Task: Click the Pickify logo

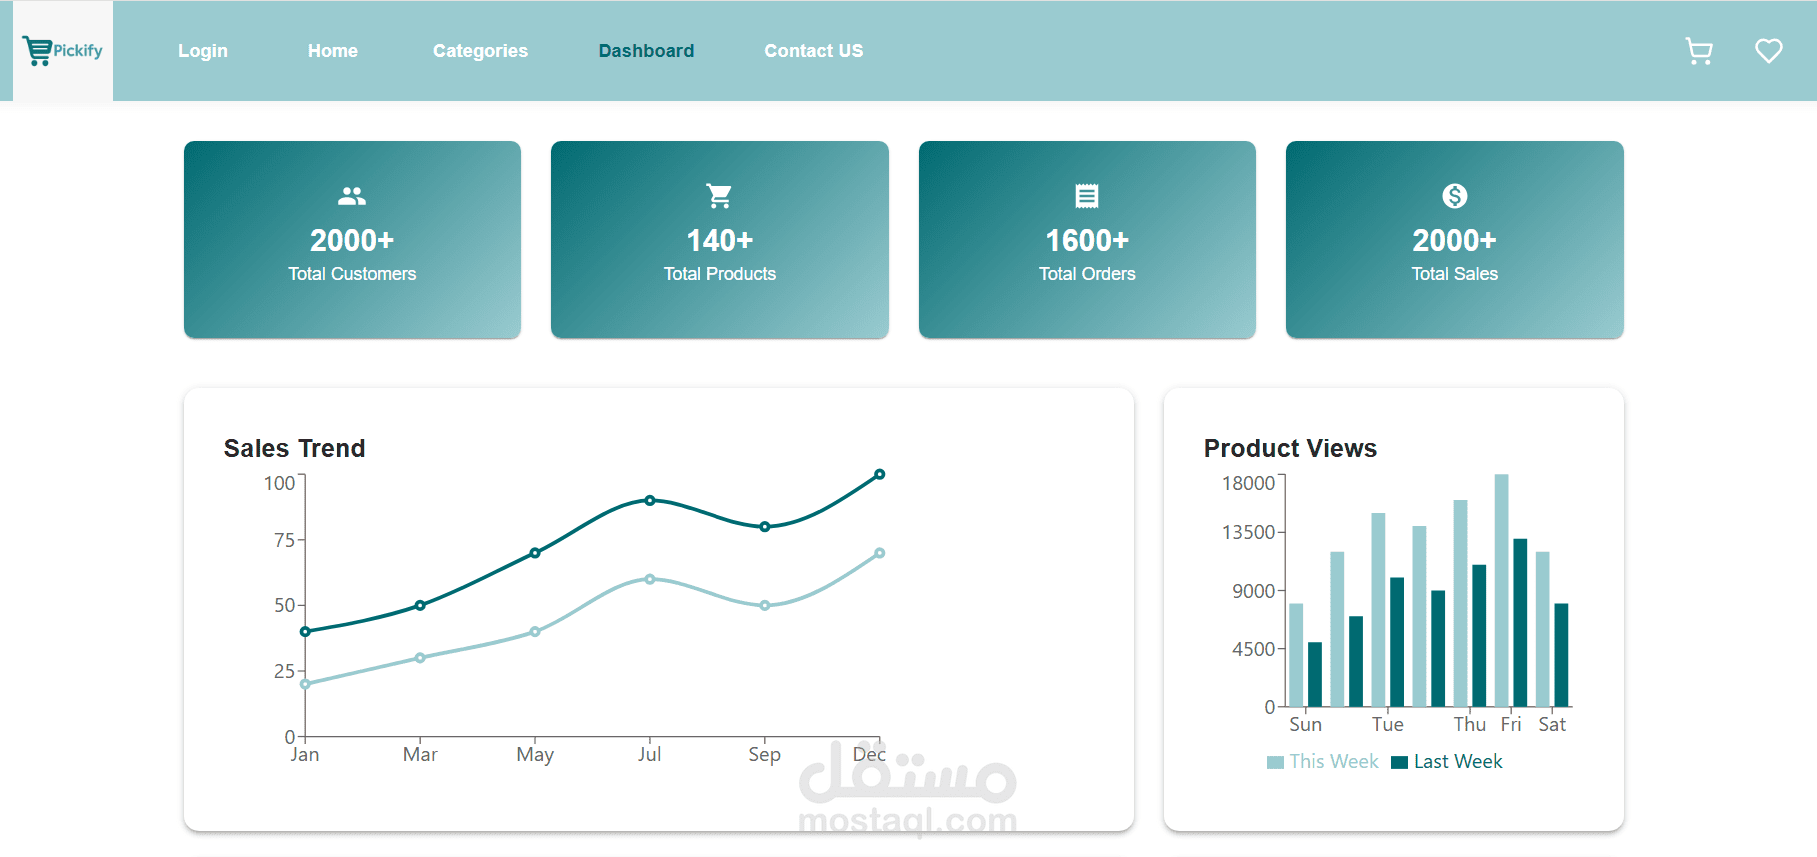Action: click(x=63, y=51)
